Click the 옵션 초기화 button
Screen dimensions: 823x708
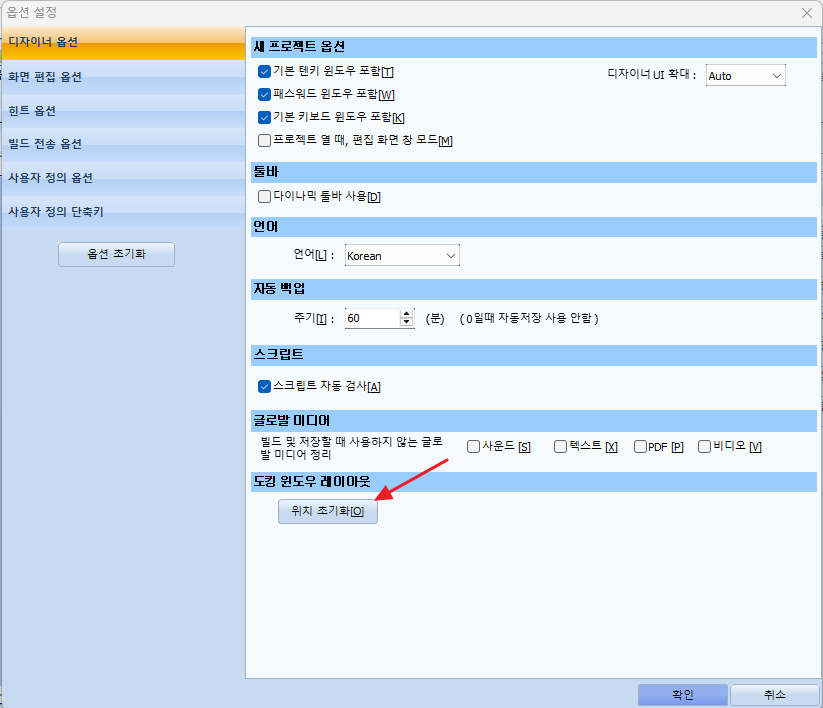[x=116, y=254]
